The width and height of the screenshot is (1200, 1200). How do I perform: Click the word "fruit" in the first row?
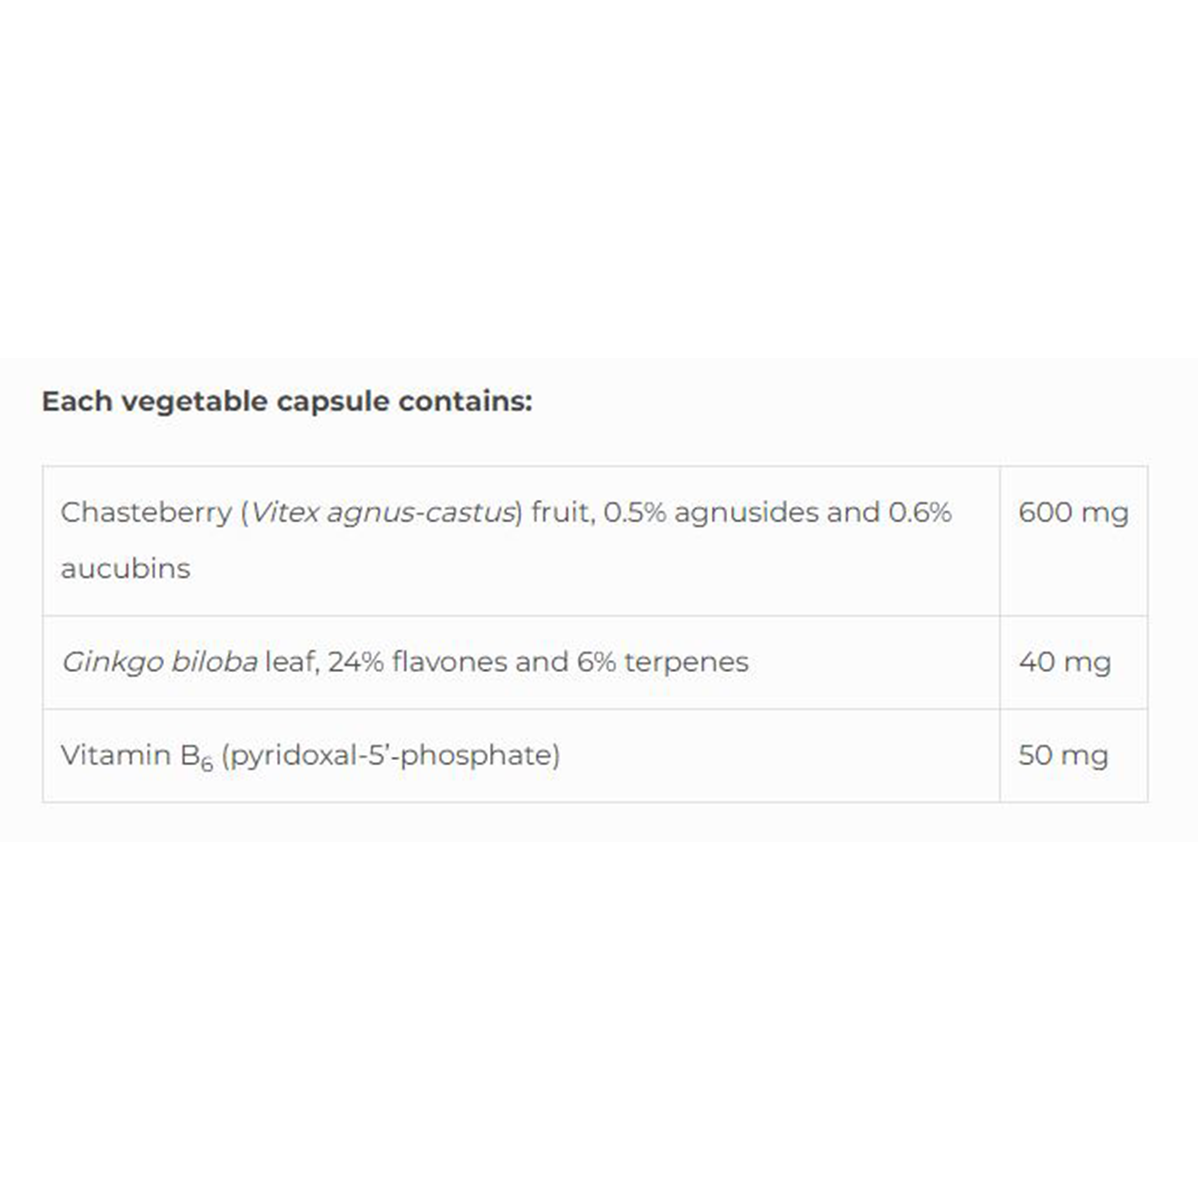click(x=561, y=513)
